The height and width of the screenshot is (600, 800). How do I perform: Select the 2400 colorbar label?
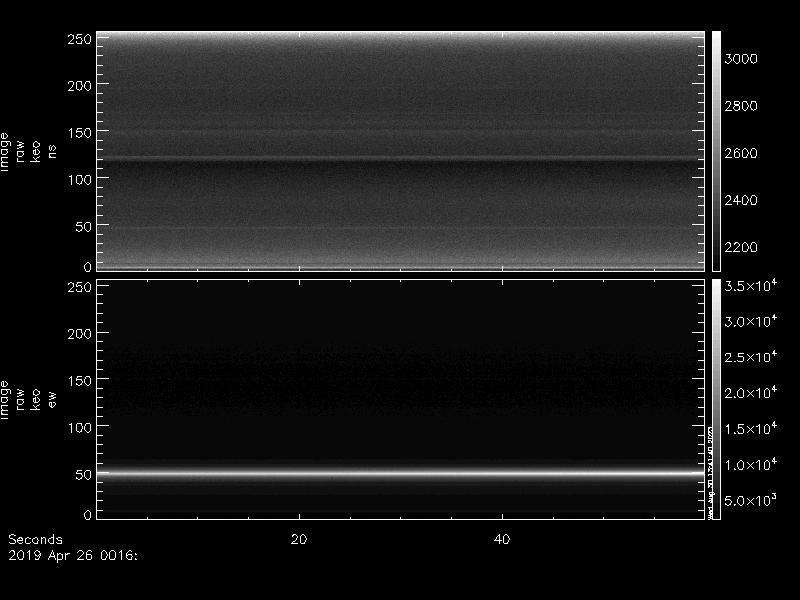pos(741,200)
